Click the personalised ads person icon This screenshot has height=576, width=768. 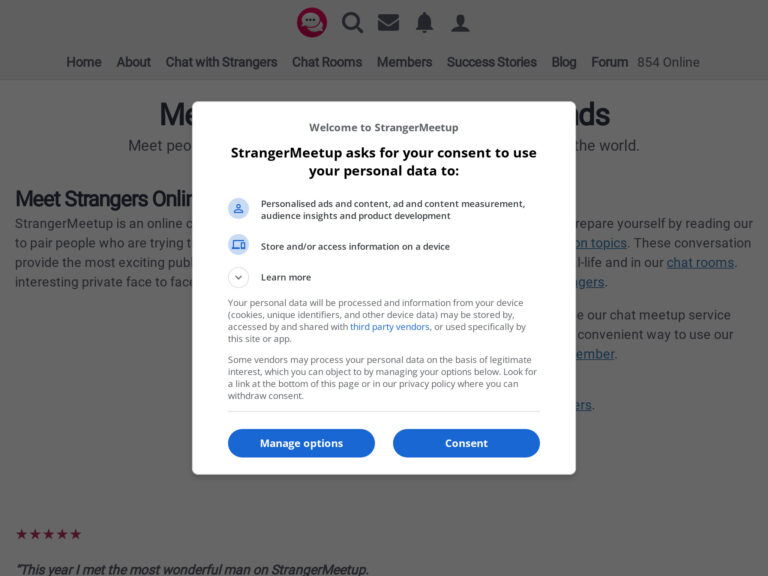pyautogui.click(x=239, y=209)
